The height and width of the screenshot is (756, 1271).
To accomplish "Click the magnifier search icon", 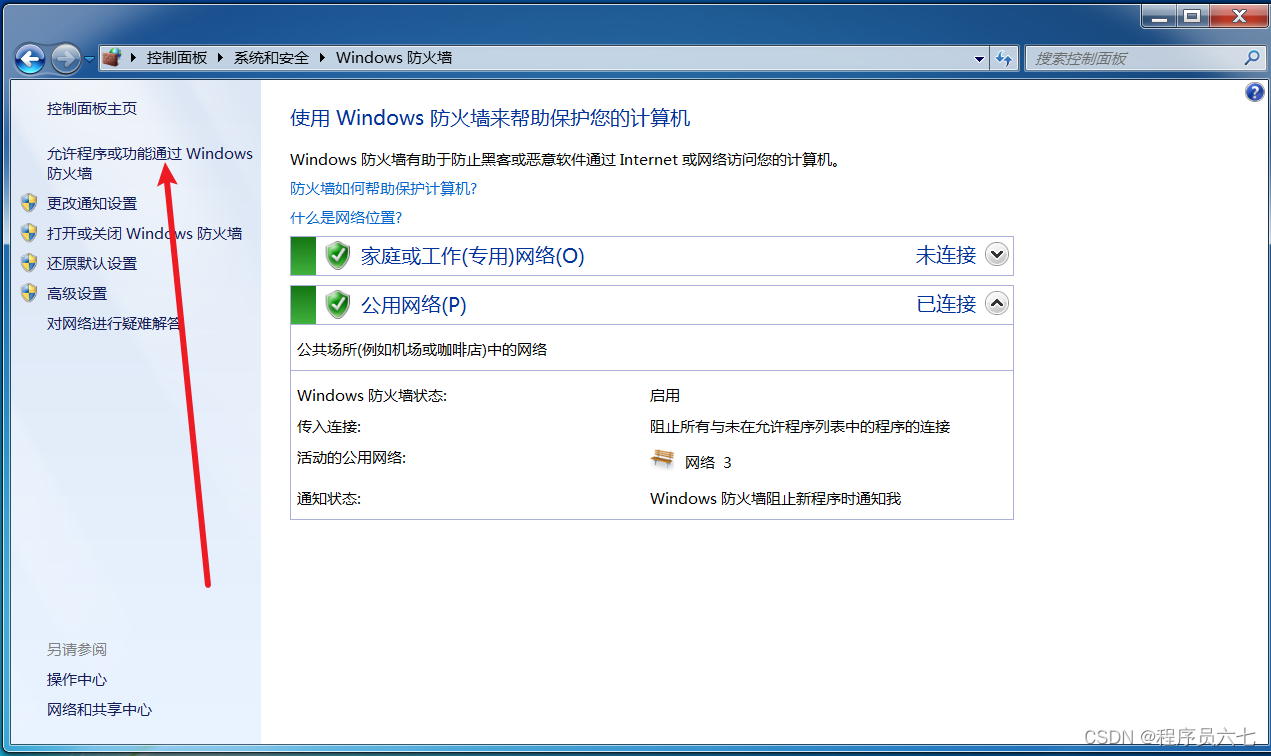I will [x=1252, y=58].
